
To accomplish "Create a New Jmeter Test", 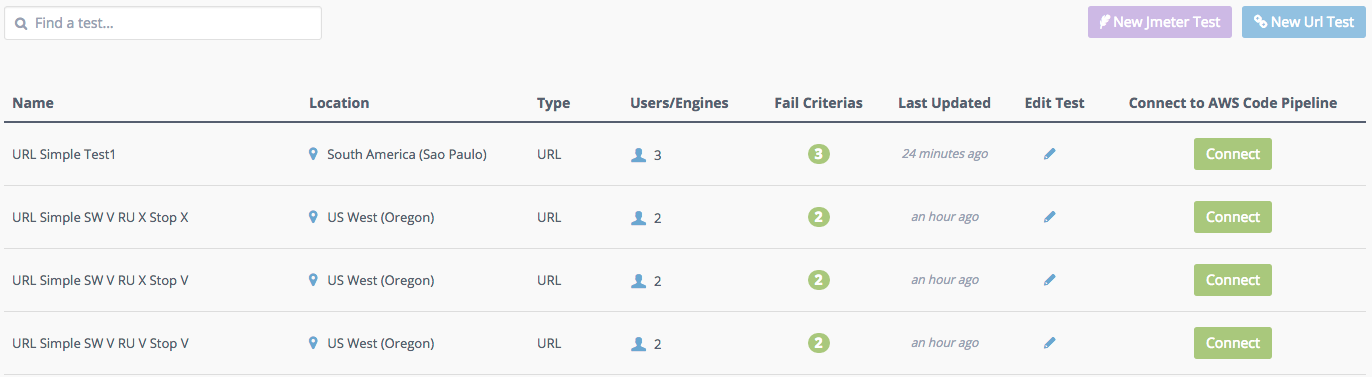I will (1160, 22).
